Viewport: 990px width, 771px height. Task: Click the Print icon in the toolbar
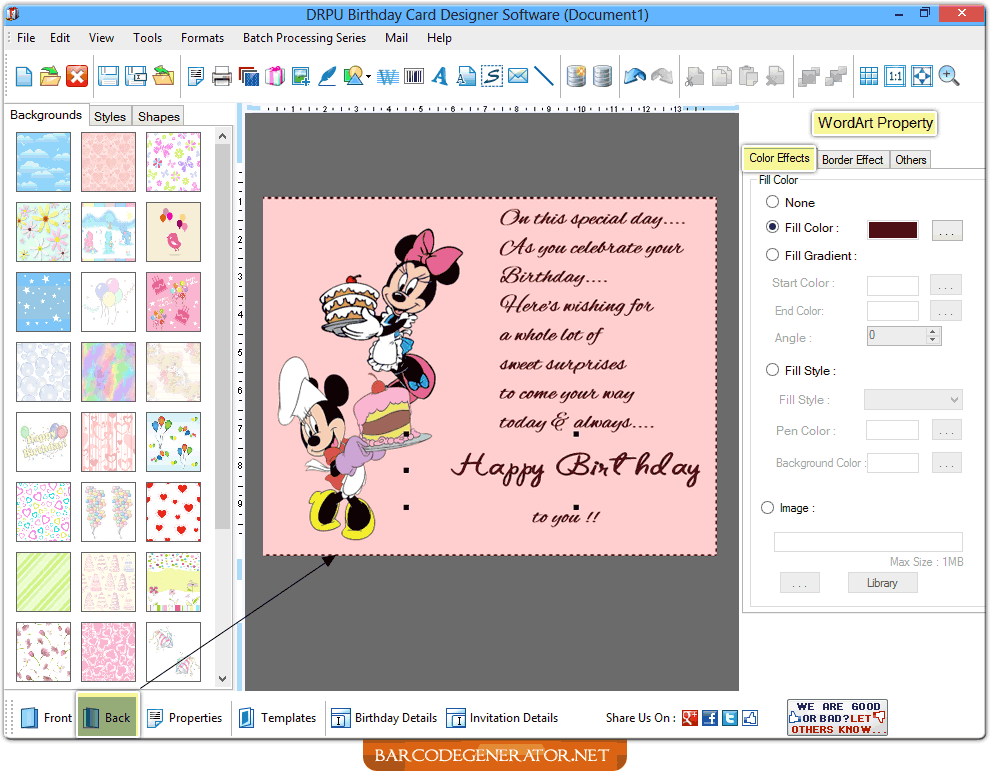222,76
